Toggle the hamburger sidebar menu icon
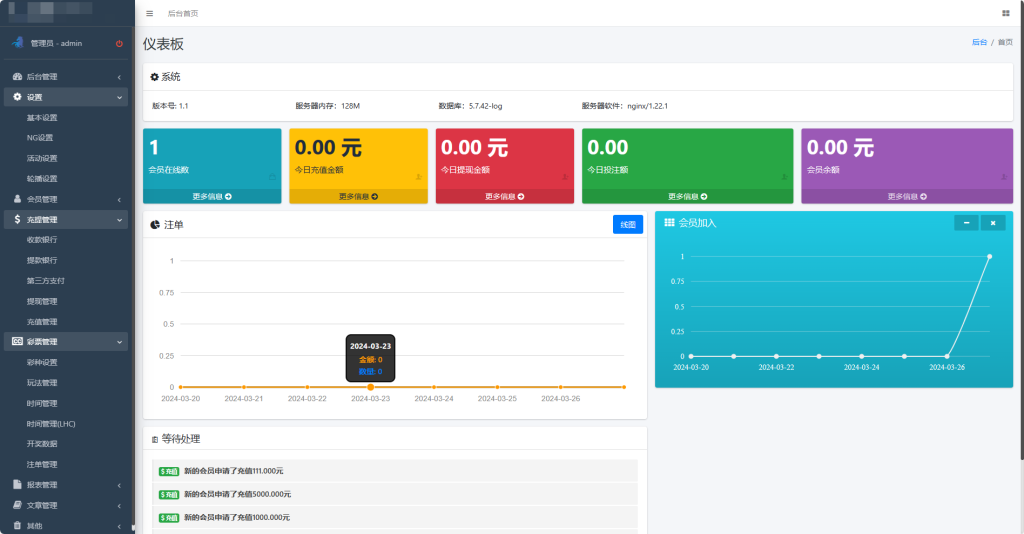This screenshot has width=1024, height=534. tap(150, 13)
